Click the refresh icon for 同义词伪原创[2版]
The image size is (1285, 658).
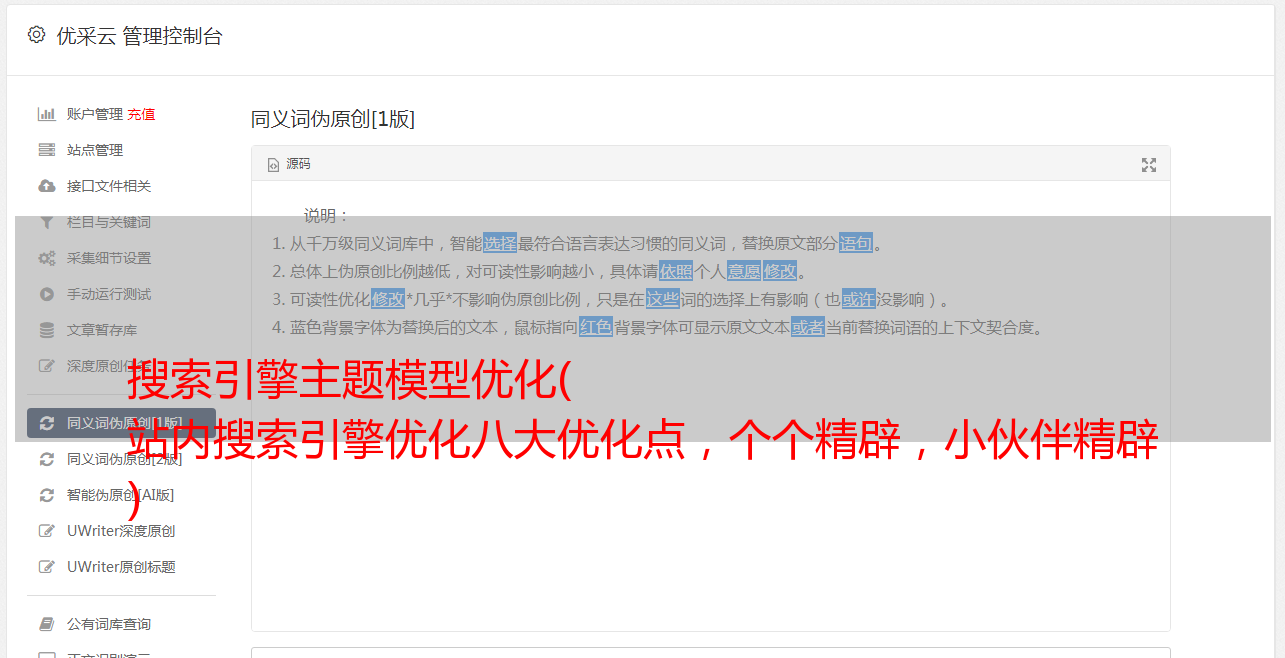pyautogui.click(x=46, y=459)
